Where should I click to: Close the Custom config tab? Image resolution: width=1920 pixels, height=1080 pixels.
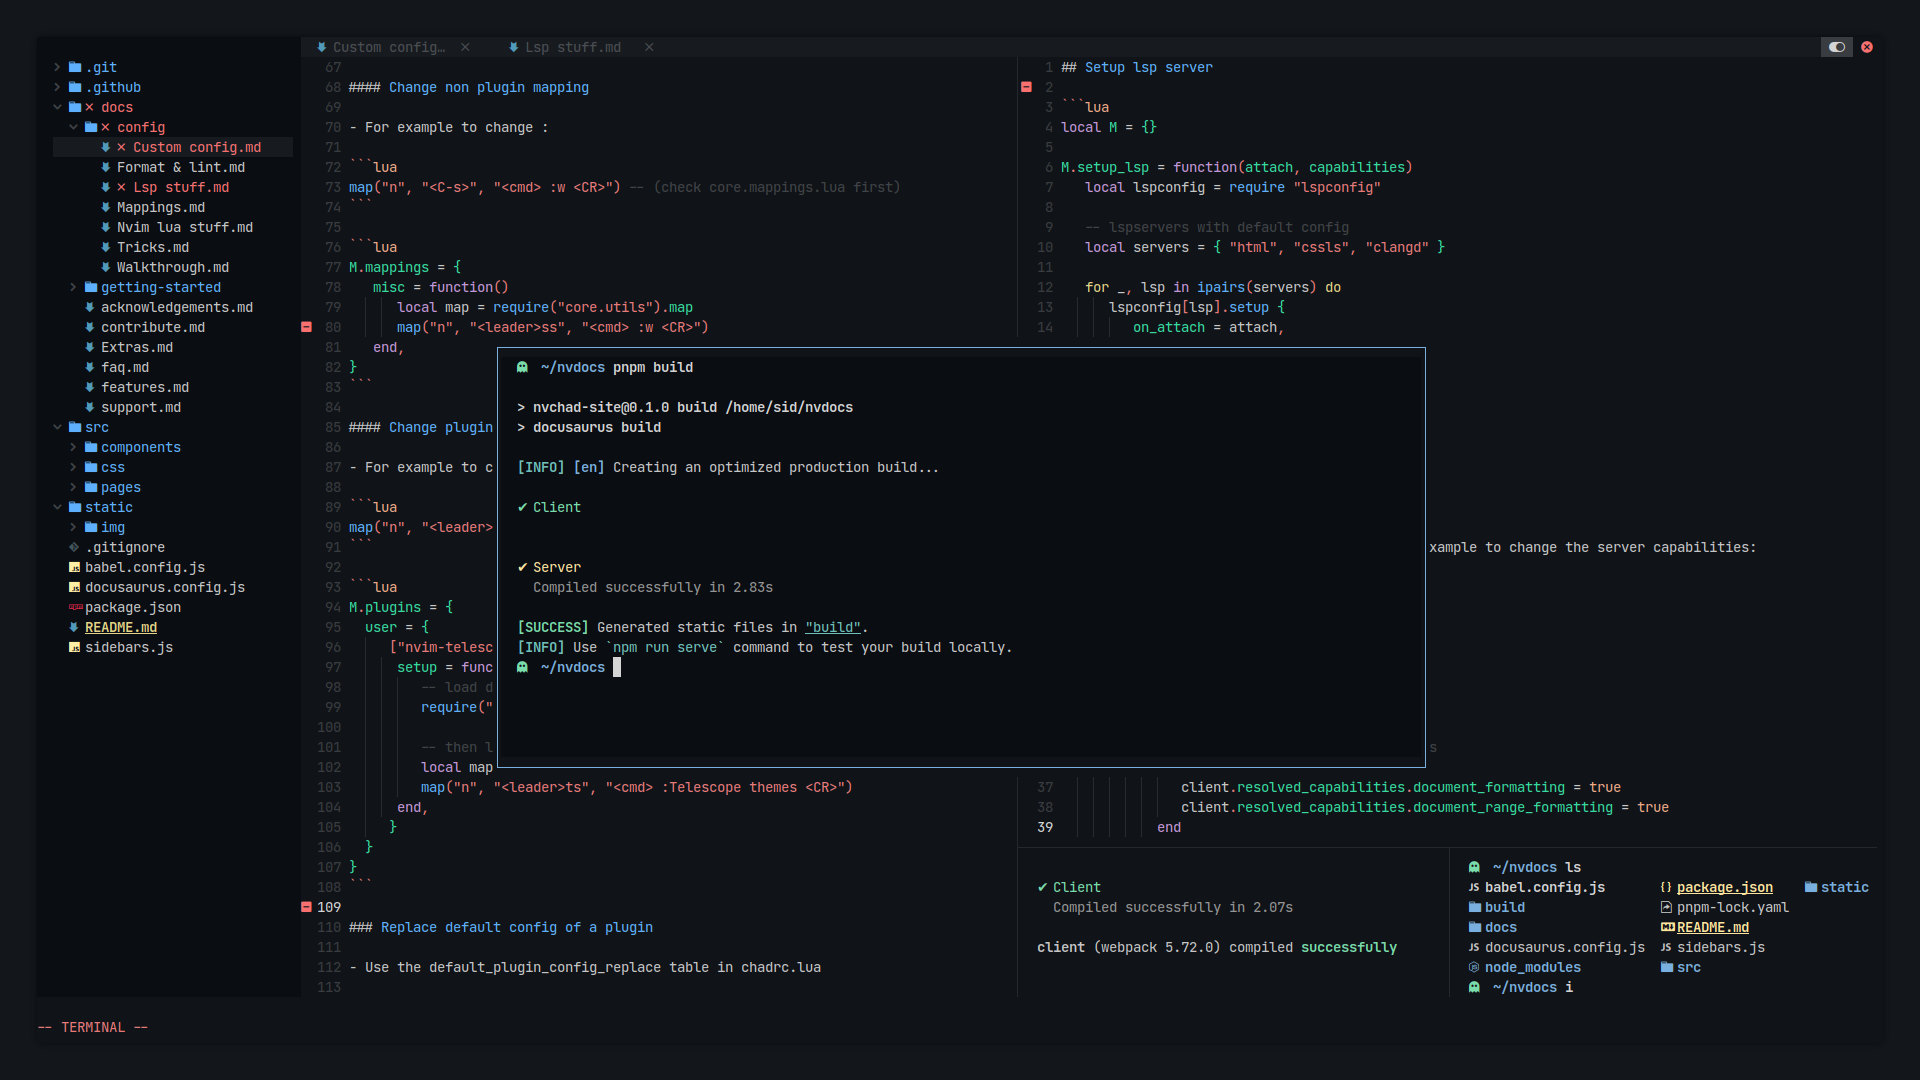[465, 47]
